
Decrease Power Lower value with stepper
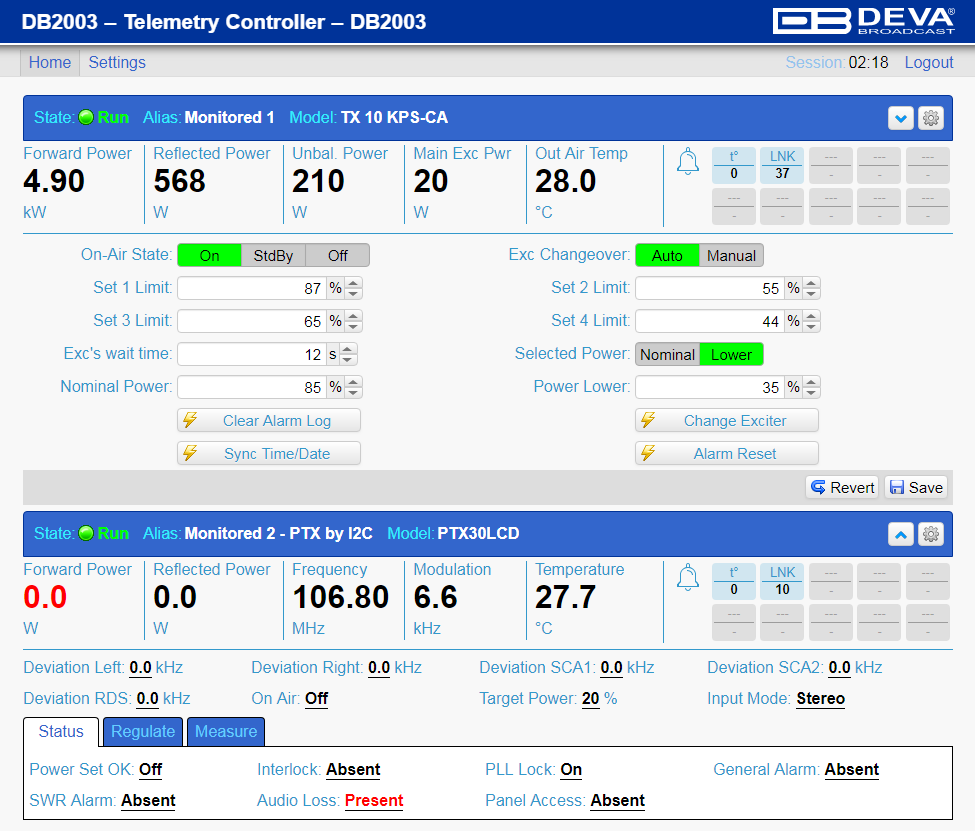point(811,392)
